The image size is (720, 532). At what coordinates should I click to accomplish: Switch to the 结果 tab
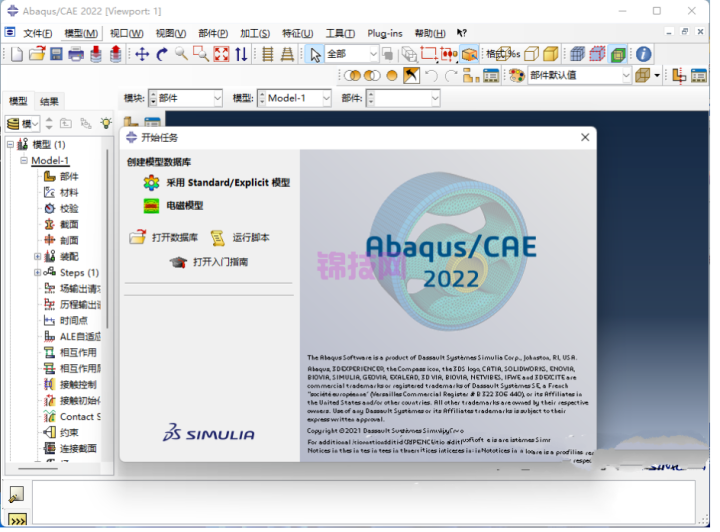49,101
